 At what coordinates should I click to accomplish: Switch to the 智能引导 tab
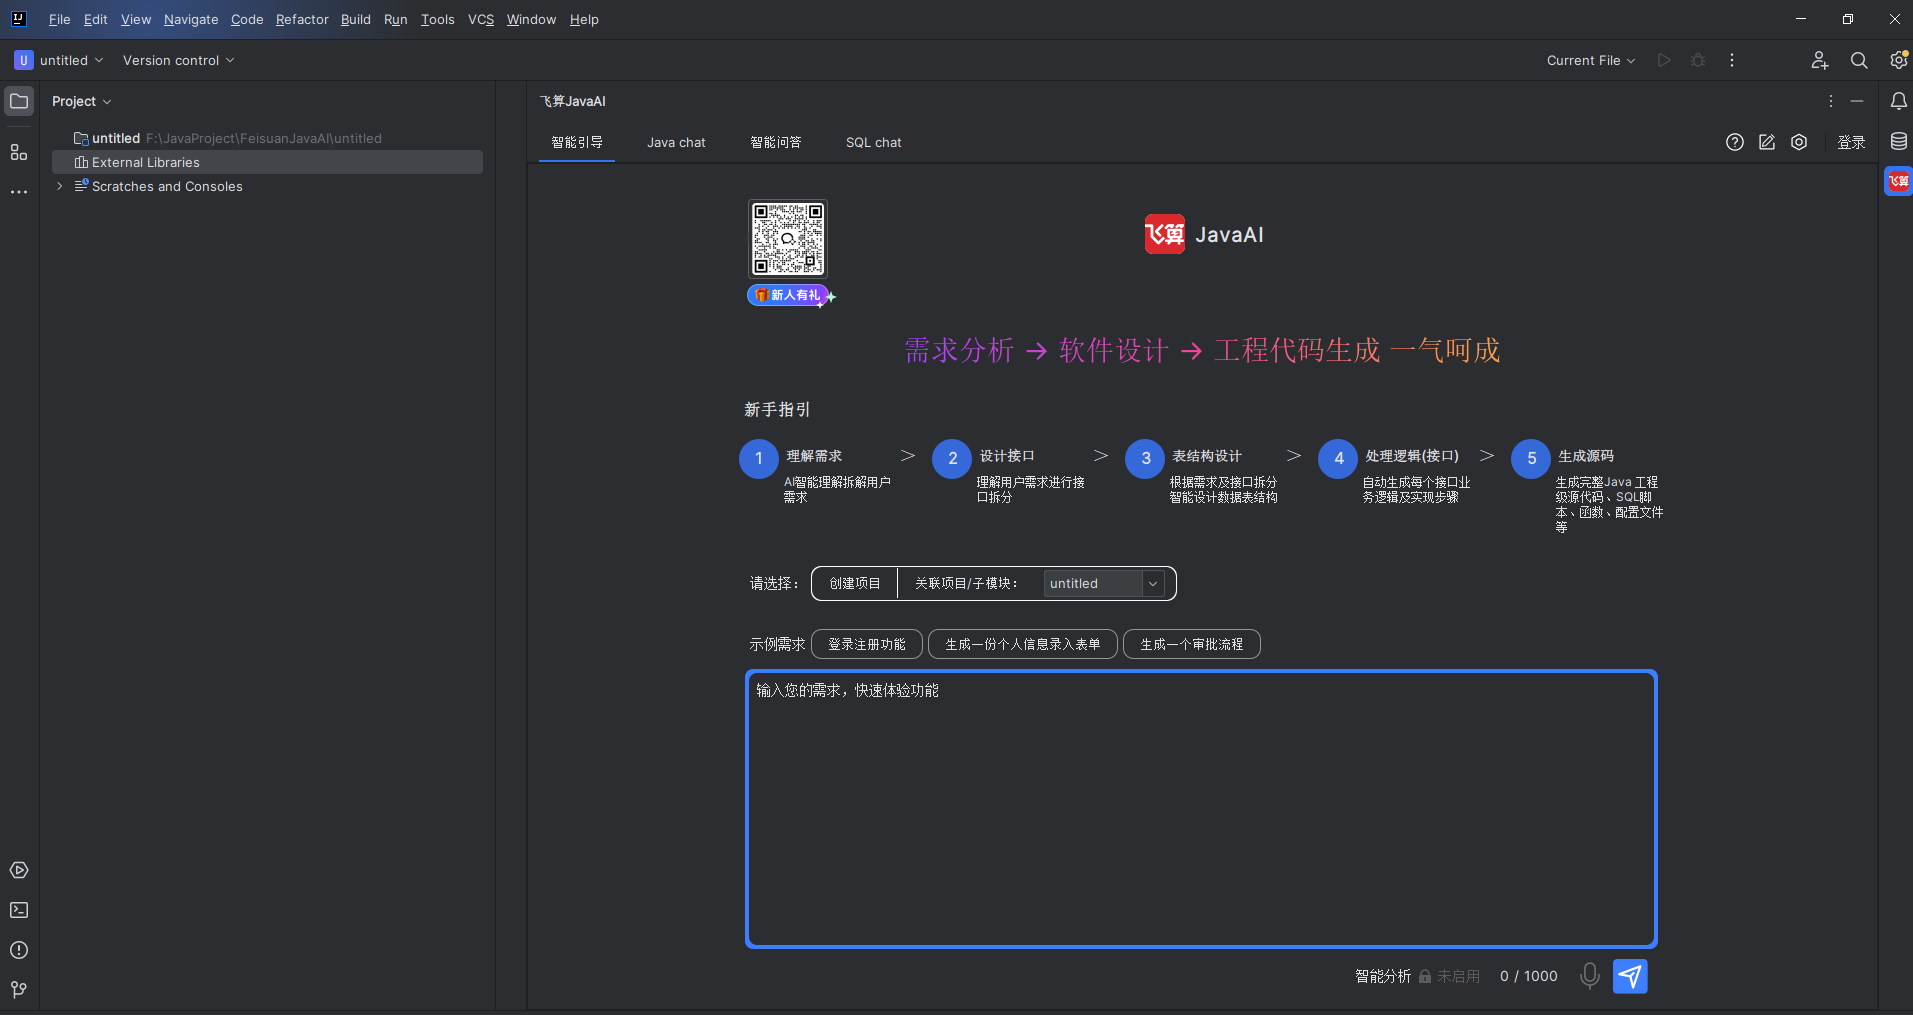577,142
